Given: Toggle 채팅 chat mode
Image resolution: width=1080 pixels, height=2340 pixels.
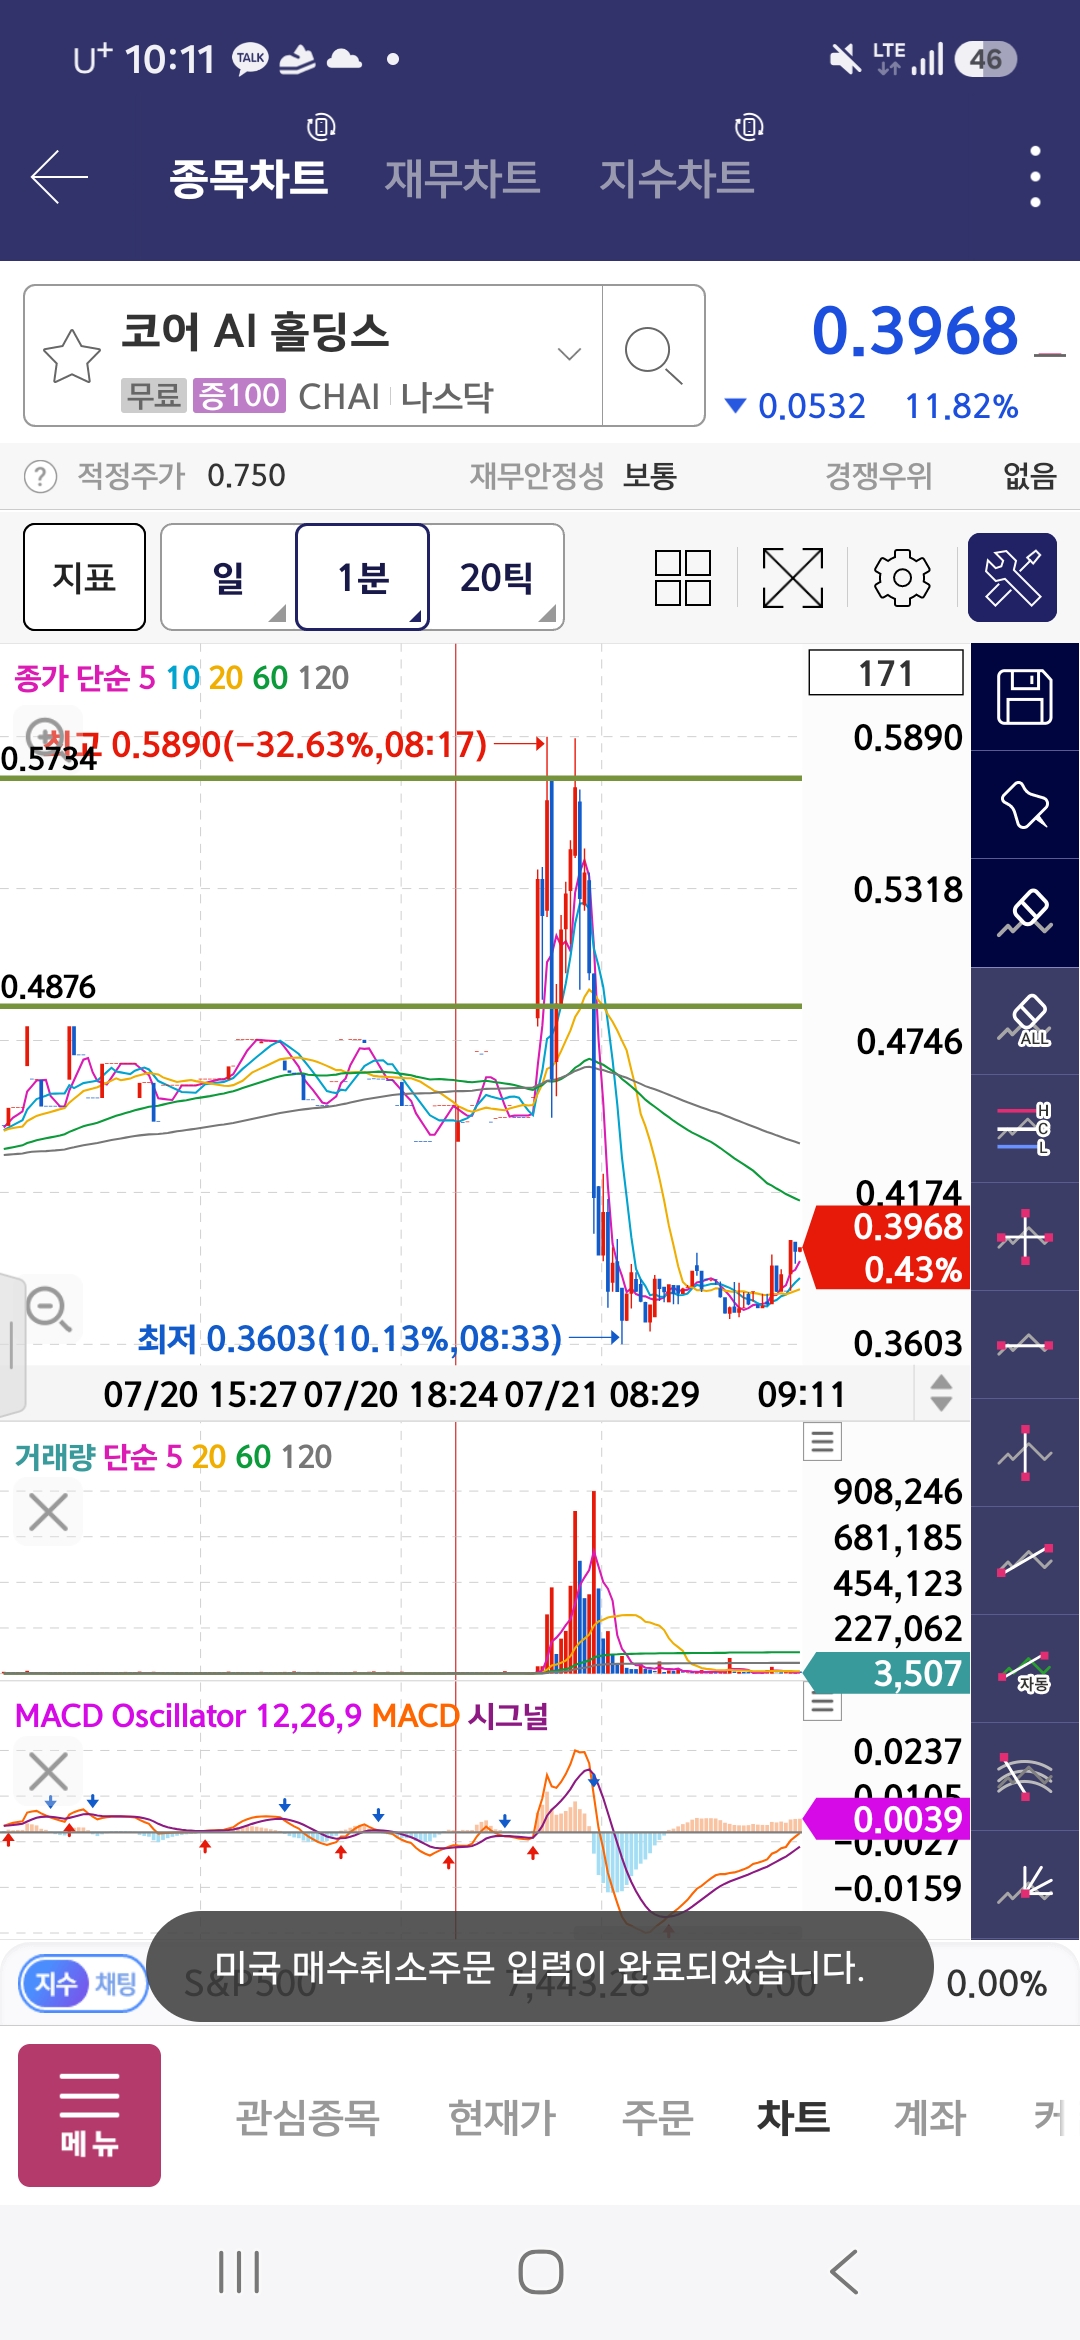Looking at the screenshot, I should (x=116, y=1983).
